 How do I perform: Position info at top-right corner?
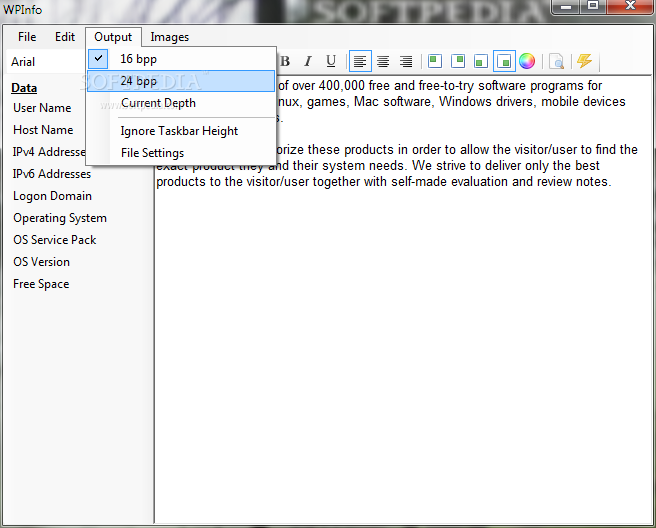(x=458, y=61)
